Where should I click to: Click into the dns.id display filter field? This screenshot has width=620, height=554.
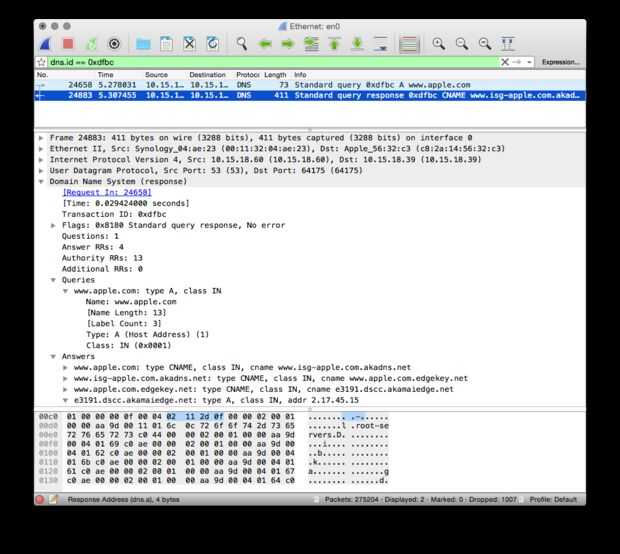pyautogui.click(x=273, y=62)
